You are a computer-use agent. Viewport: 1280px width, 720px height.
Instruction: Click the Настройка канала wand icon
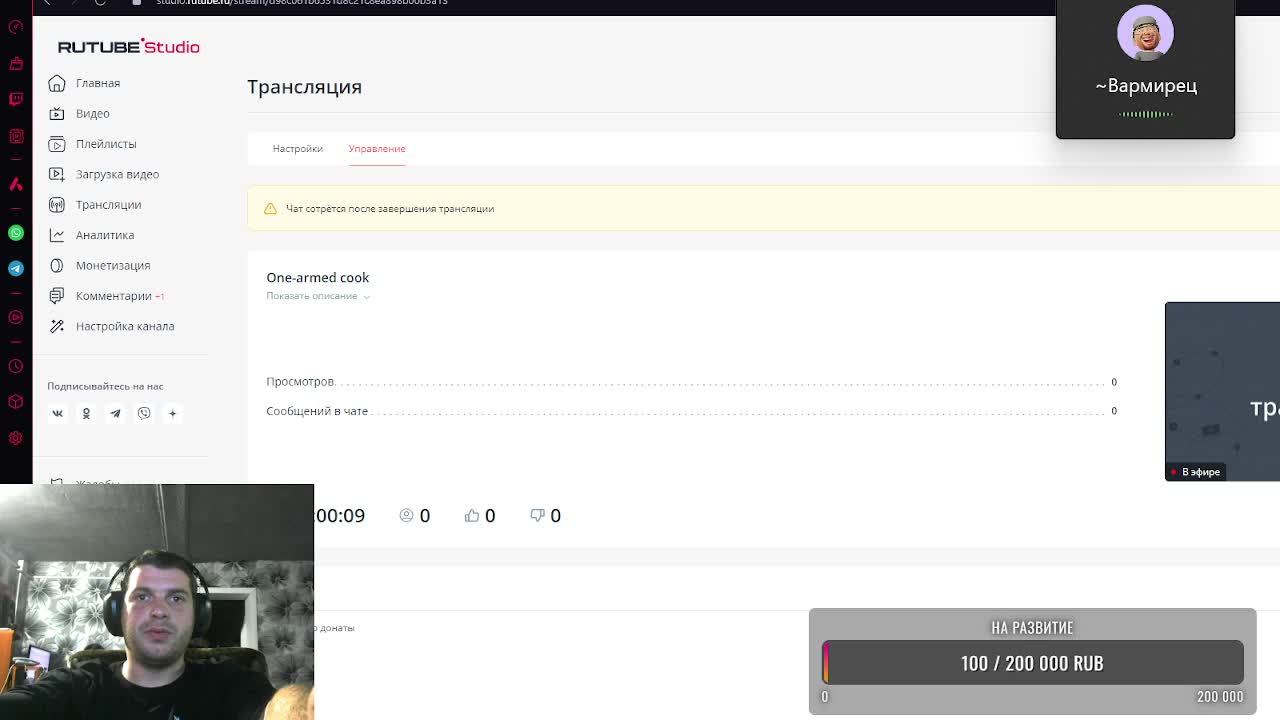tap(57, 326)
